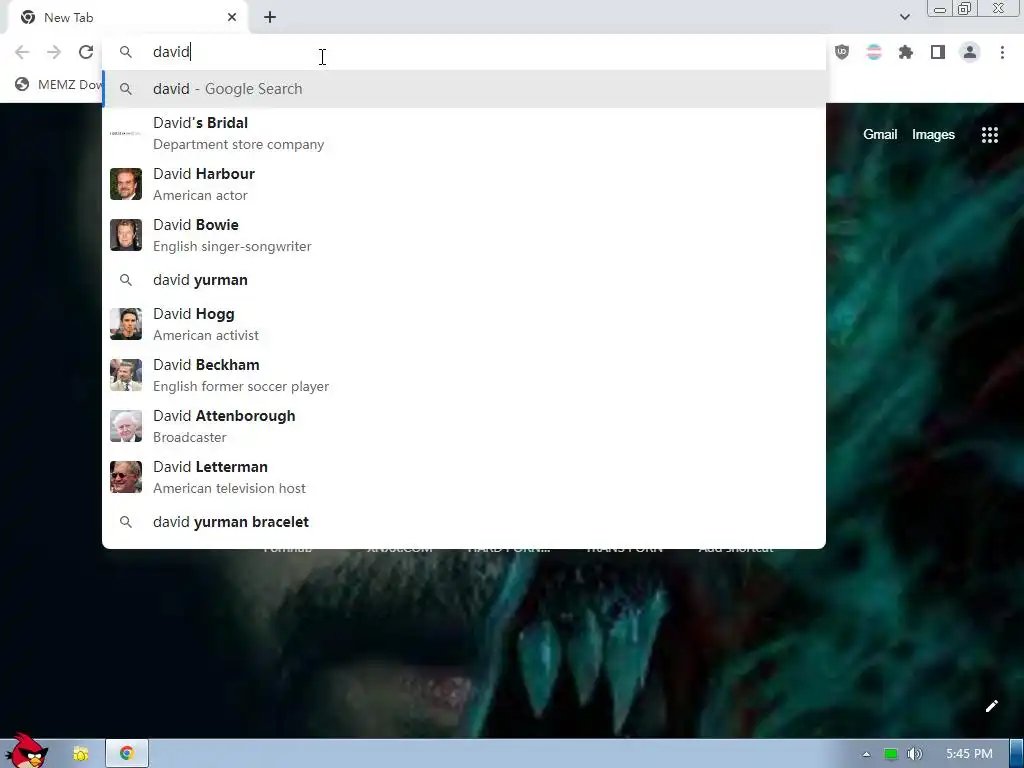Open the MEMZ Dow bookmark

[59, 84]
